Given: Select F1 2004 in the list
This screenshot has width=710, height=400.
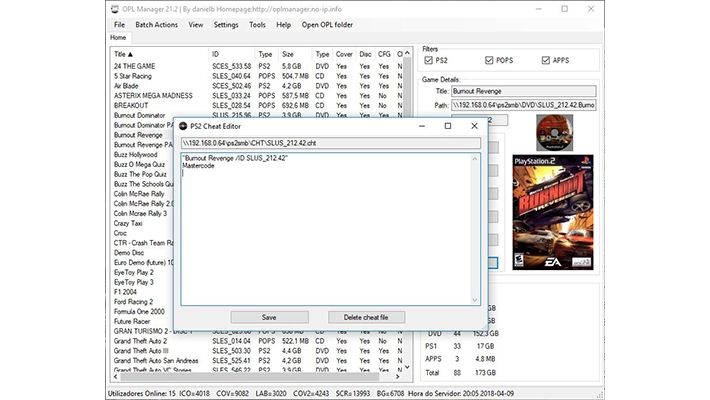Looking at the screenshot, I should 125,292.
